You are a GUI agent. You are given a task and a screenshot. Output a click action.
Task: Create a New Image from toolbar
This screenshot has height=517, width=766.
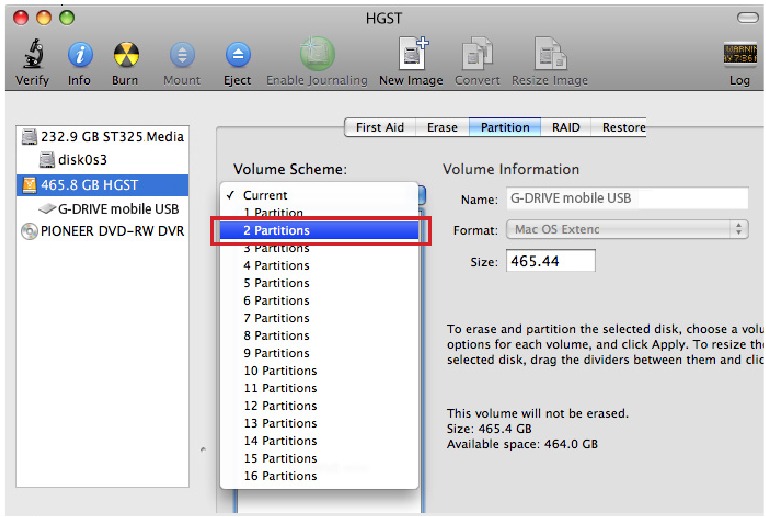(413, 53)
